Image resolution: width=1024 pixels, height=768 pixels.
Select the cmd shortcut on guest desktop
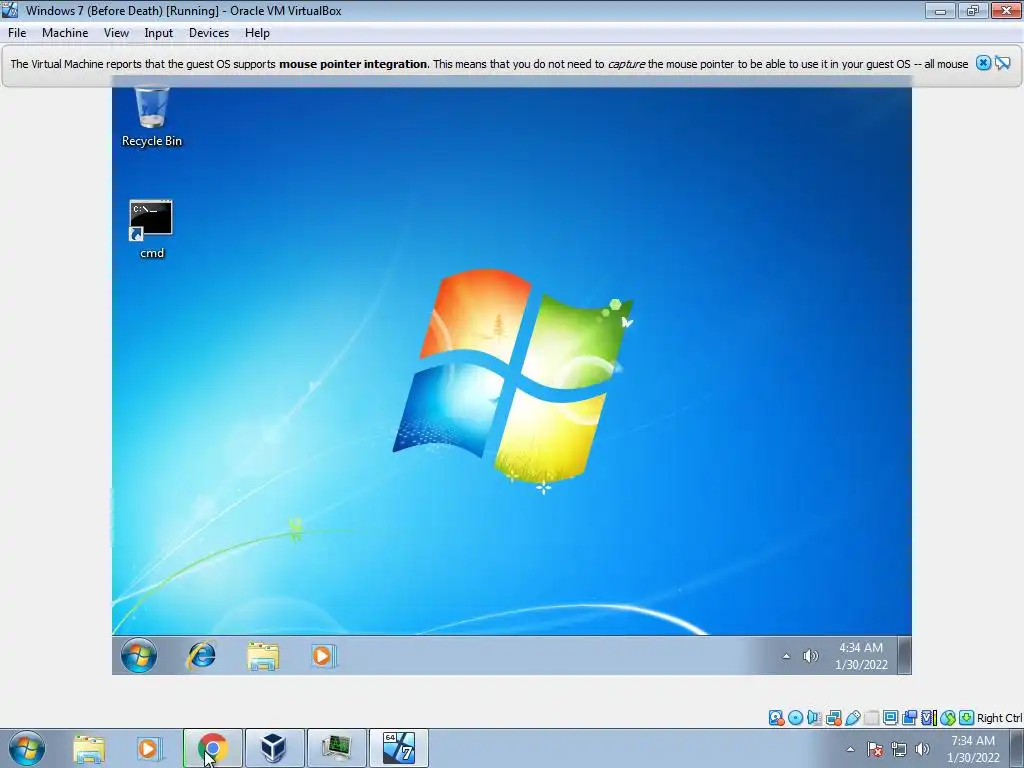pyautogui.click(x=152, y=230)
